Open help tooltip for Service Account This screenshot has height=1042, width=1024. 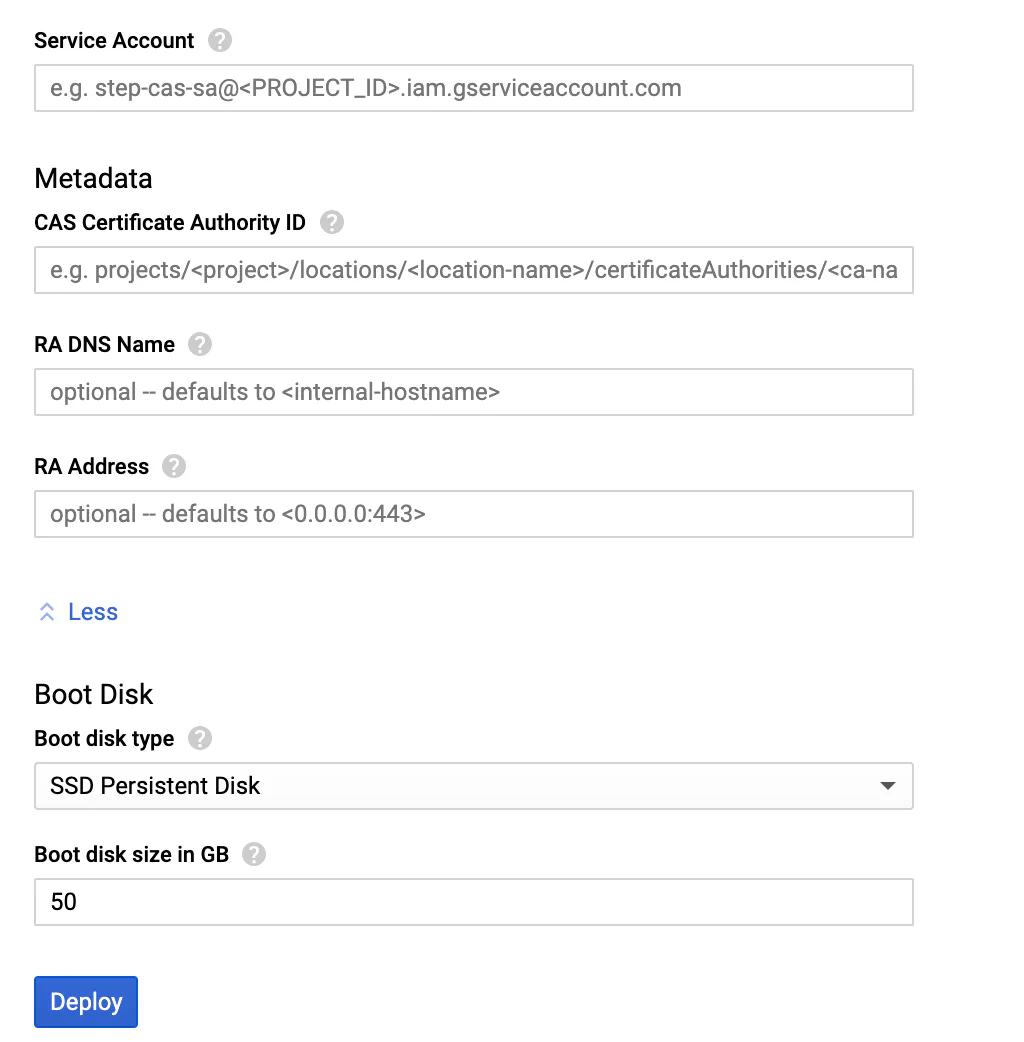220,41
